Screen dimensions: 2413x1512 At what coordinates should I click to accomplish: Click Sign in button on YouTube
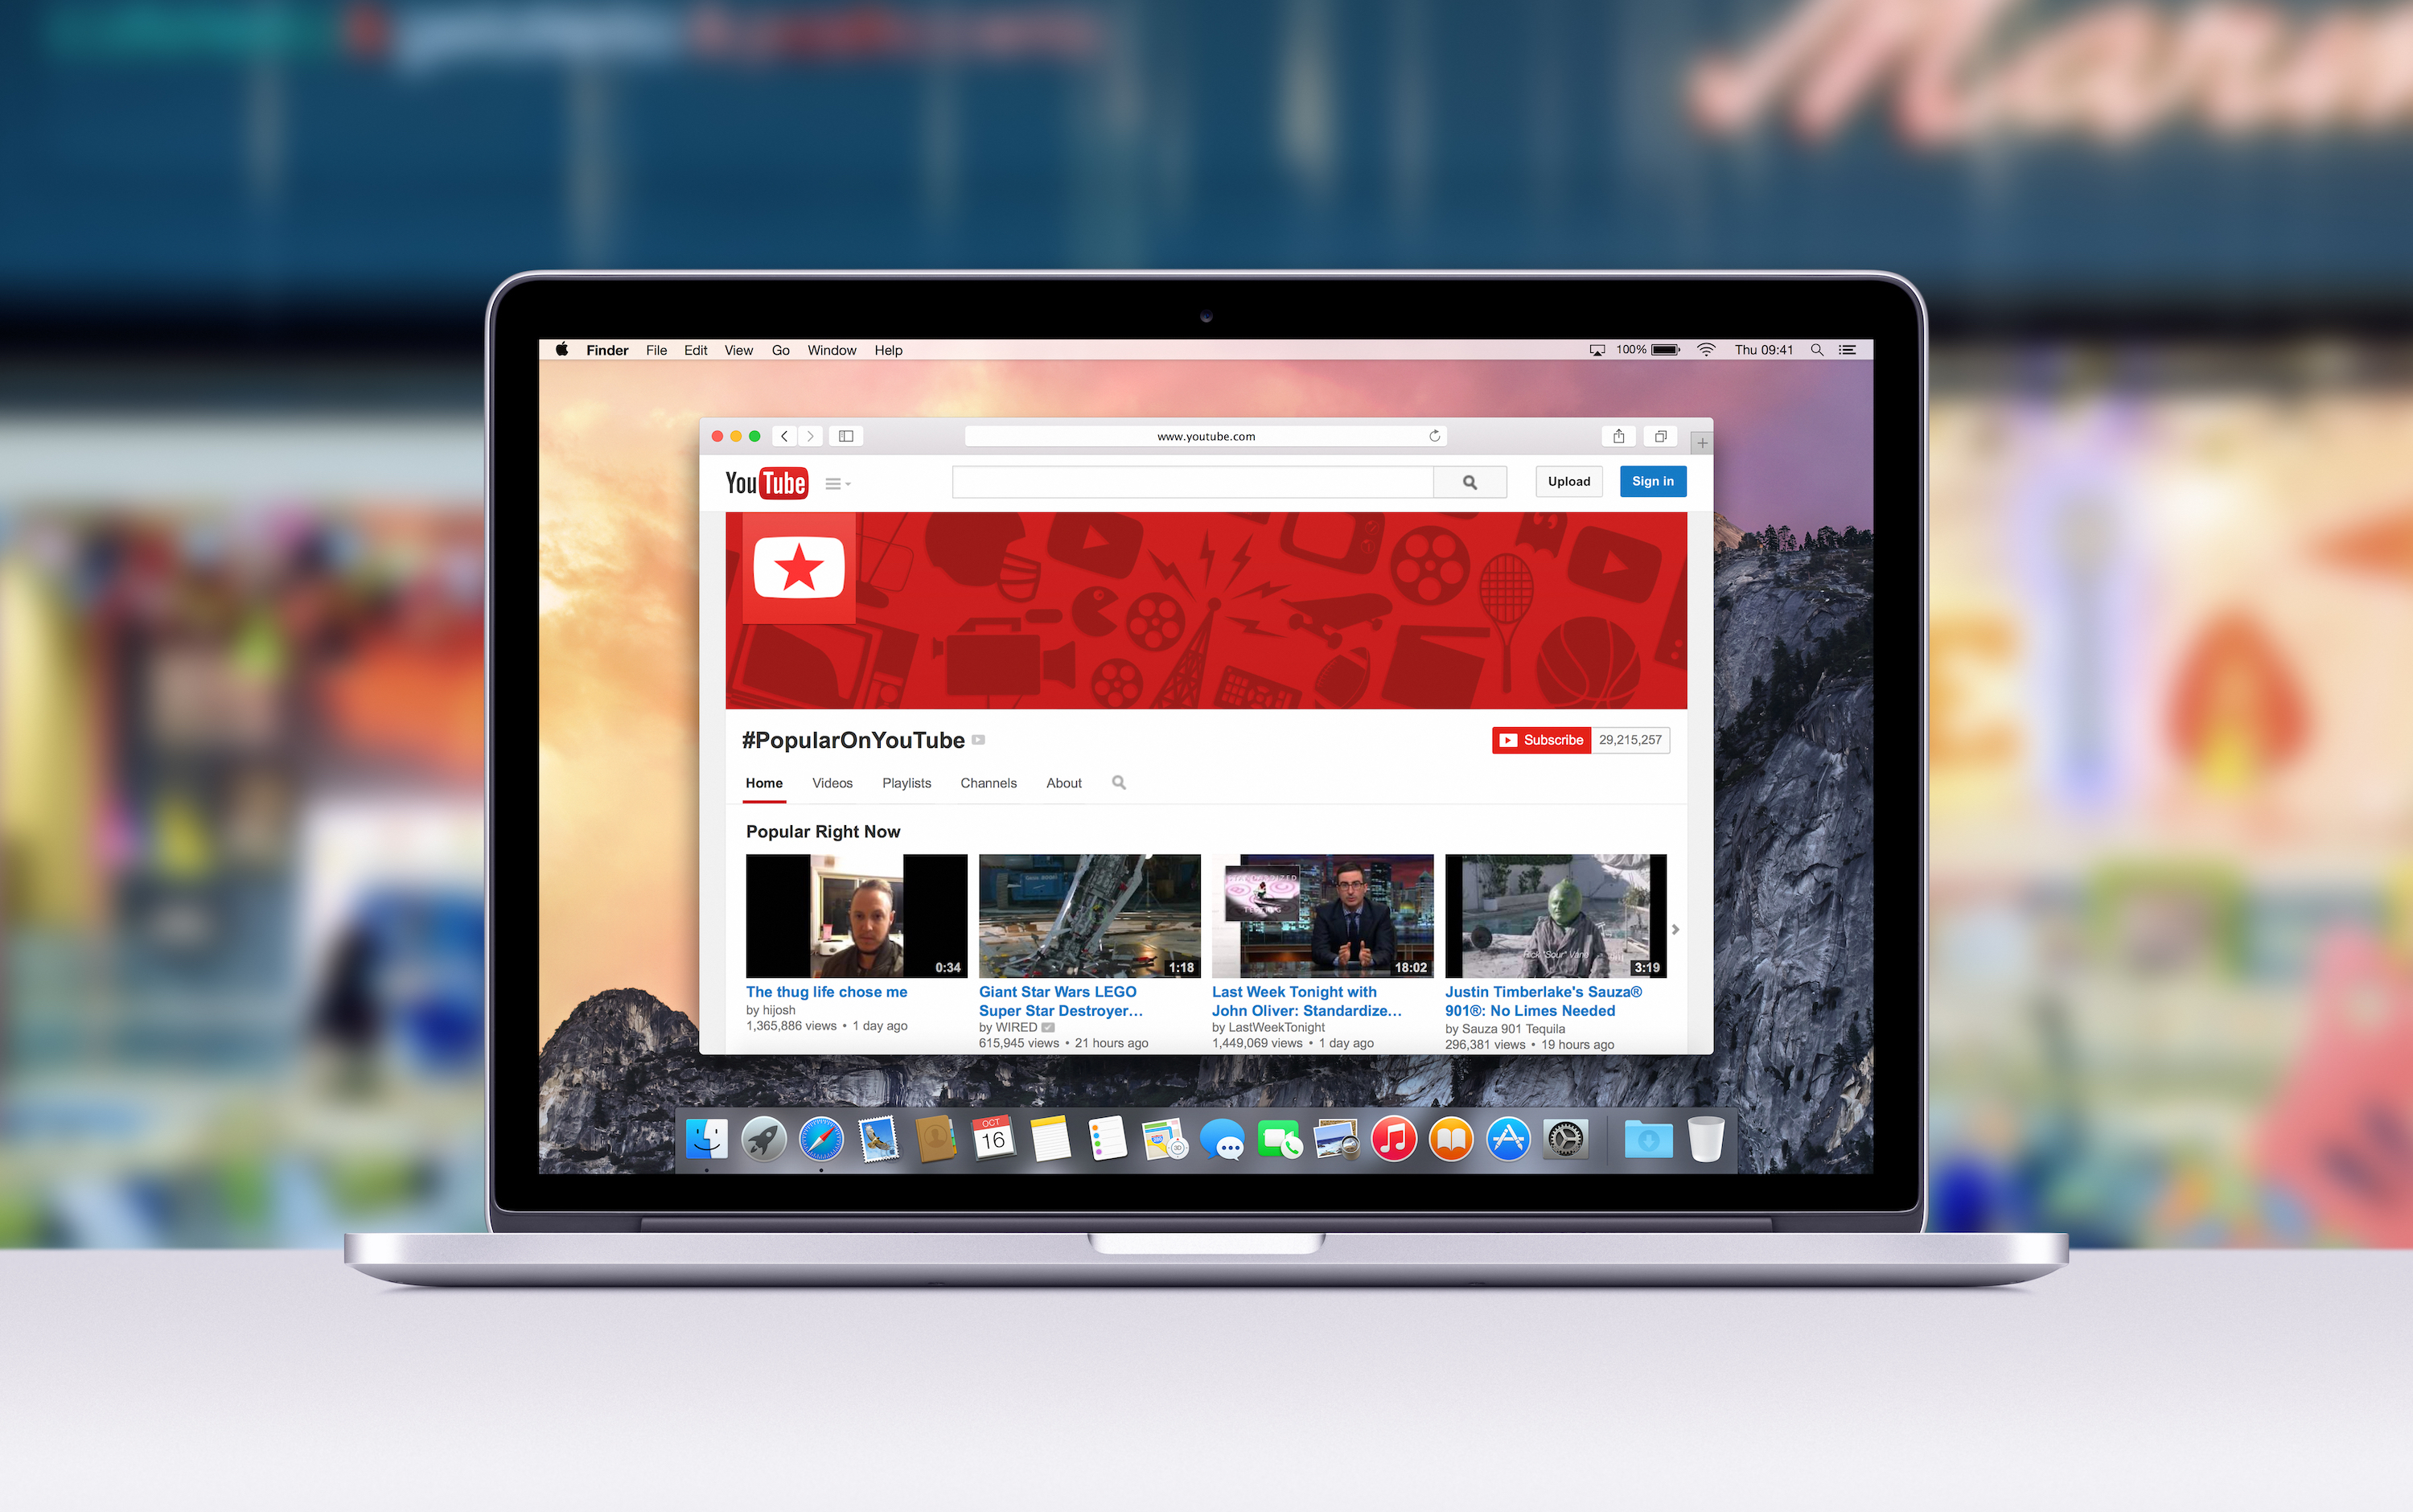point(1650,481)
